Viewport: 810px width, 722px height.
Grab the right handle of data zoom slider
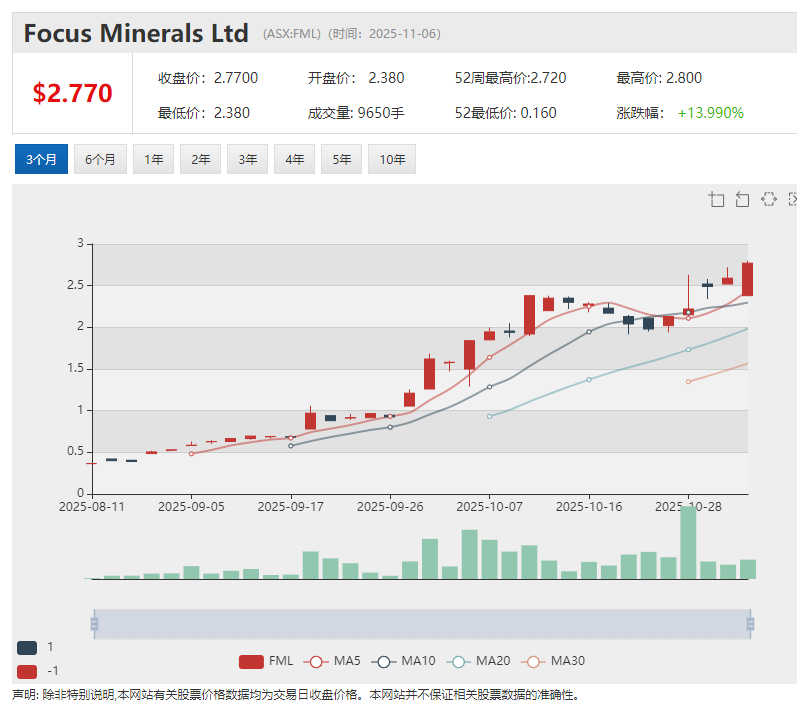750,624
